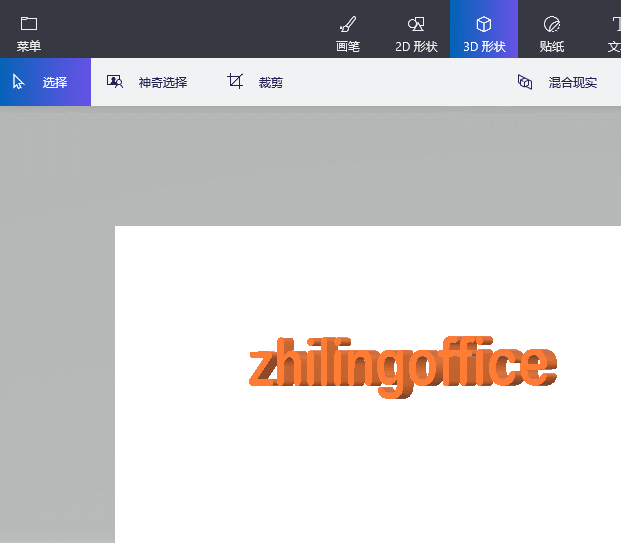Switch to the 3D 形状 tab label
The height and width of the screenshot is (543, 621).
(x=484, y=46)
